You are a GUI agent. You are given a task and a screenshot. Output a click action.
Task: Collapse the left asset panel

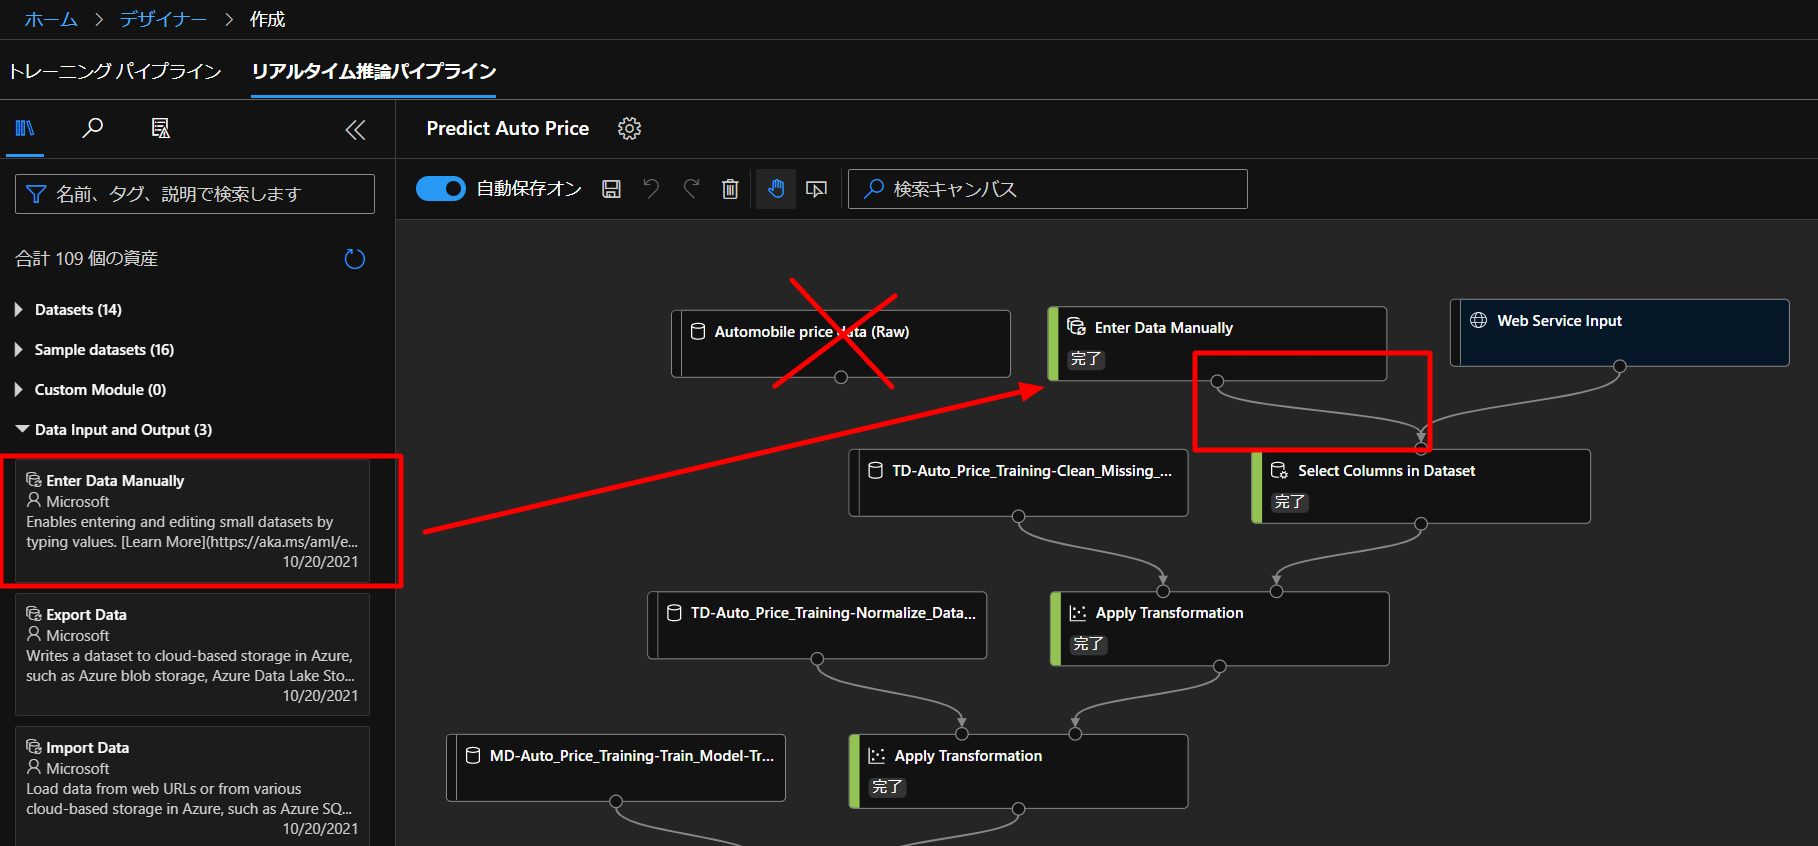pos(355,130)
